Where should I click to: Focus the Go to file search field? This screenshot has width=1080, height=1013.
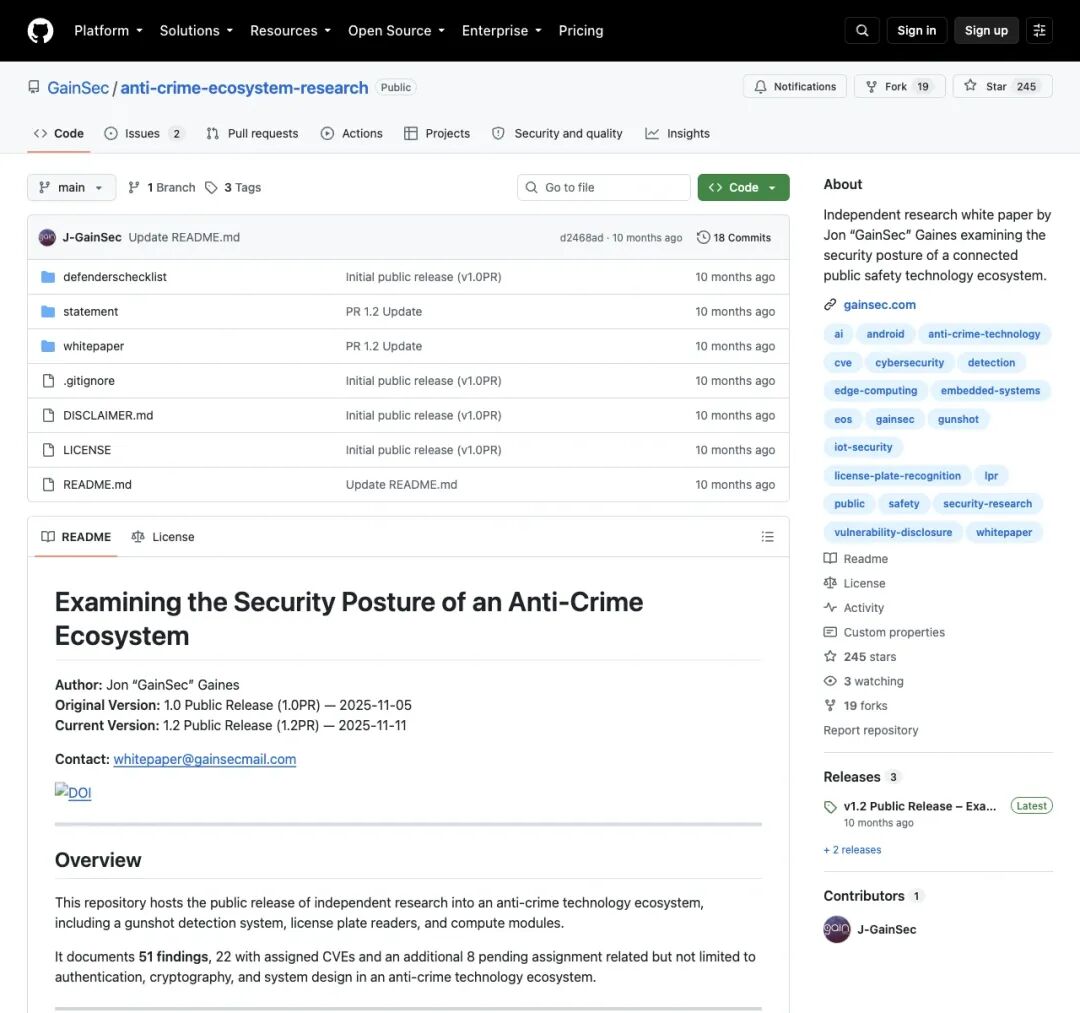pos(603,187)
